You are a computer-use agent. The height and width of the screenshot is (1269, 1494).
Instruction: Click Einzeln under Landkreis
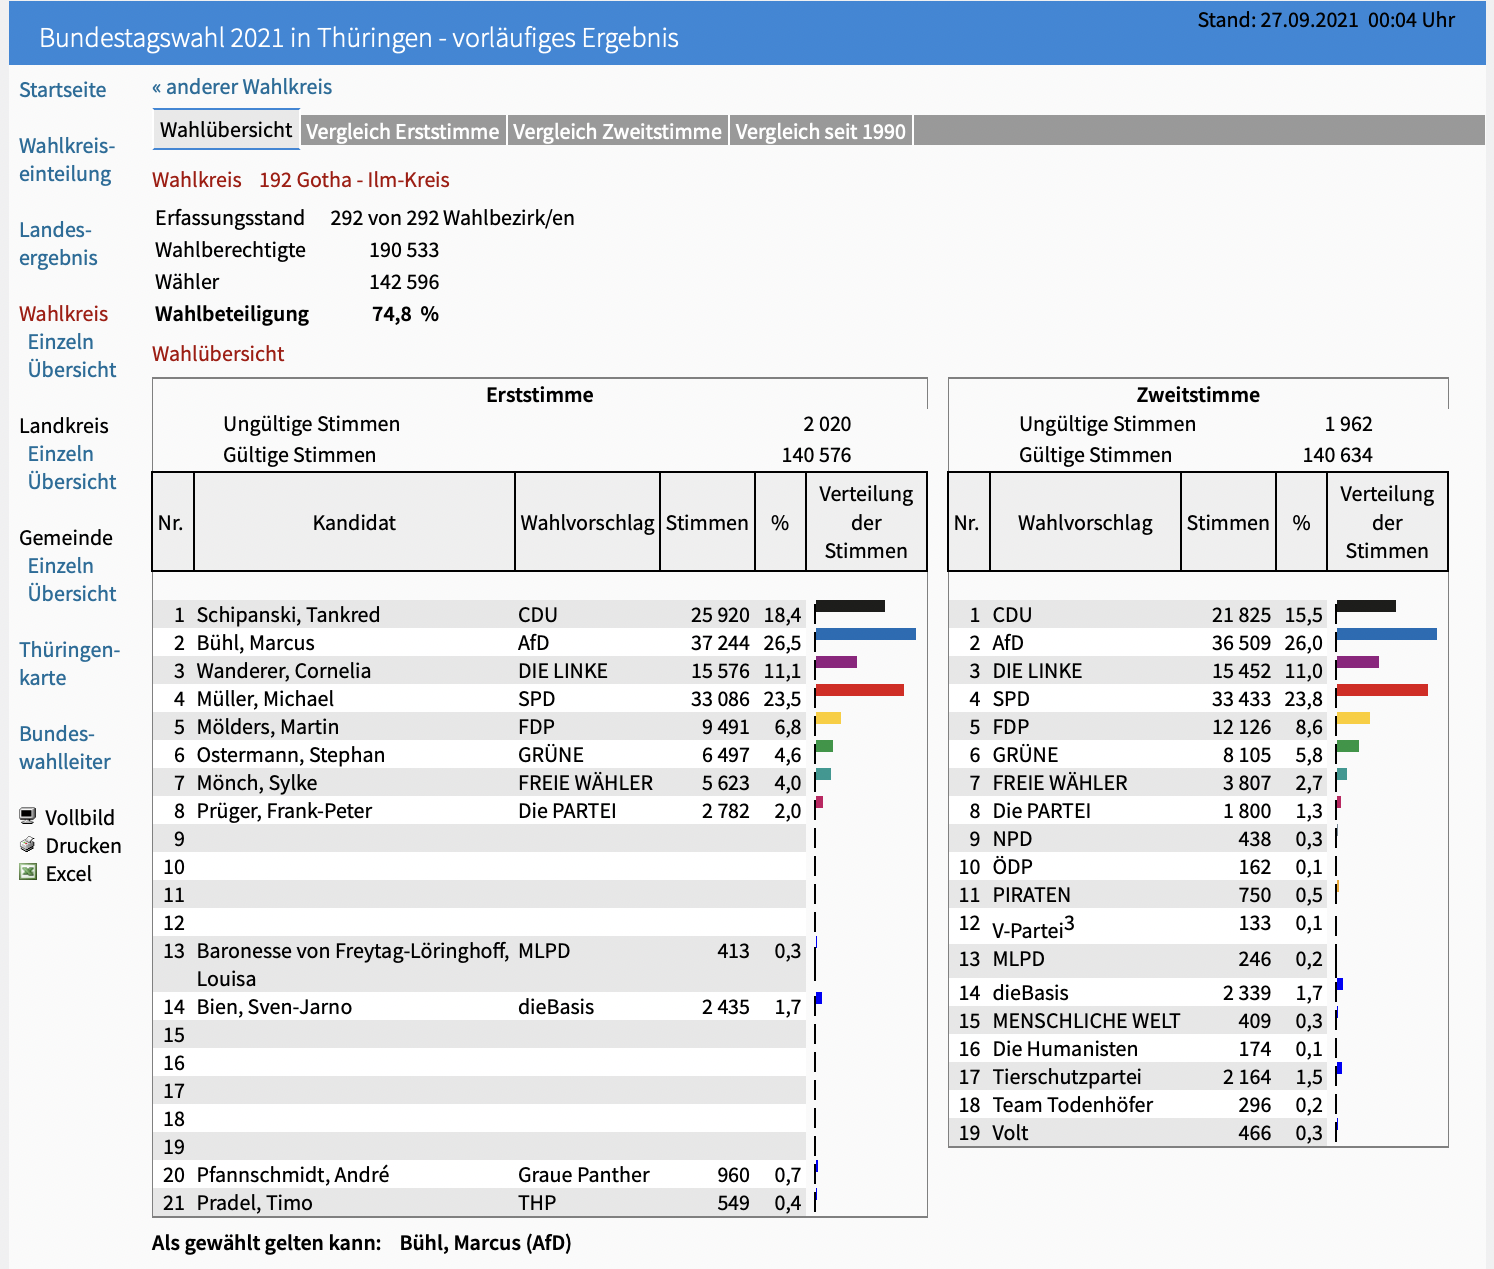(60, 454)
